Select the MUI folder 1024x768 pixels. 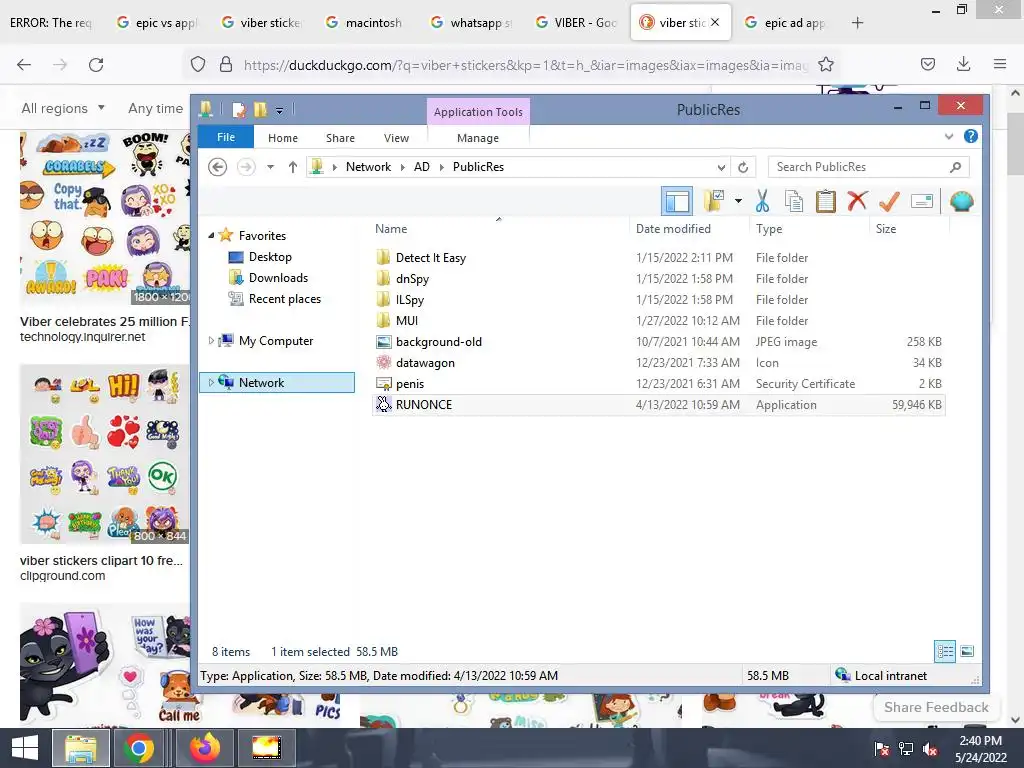point(658,320)
